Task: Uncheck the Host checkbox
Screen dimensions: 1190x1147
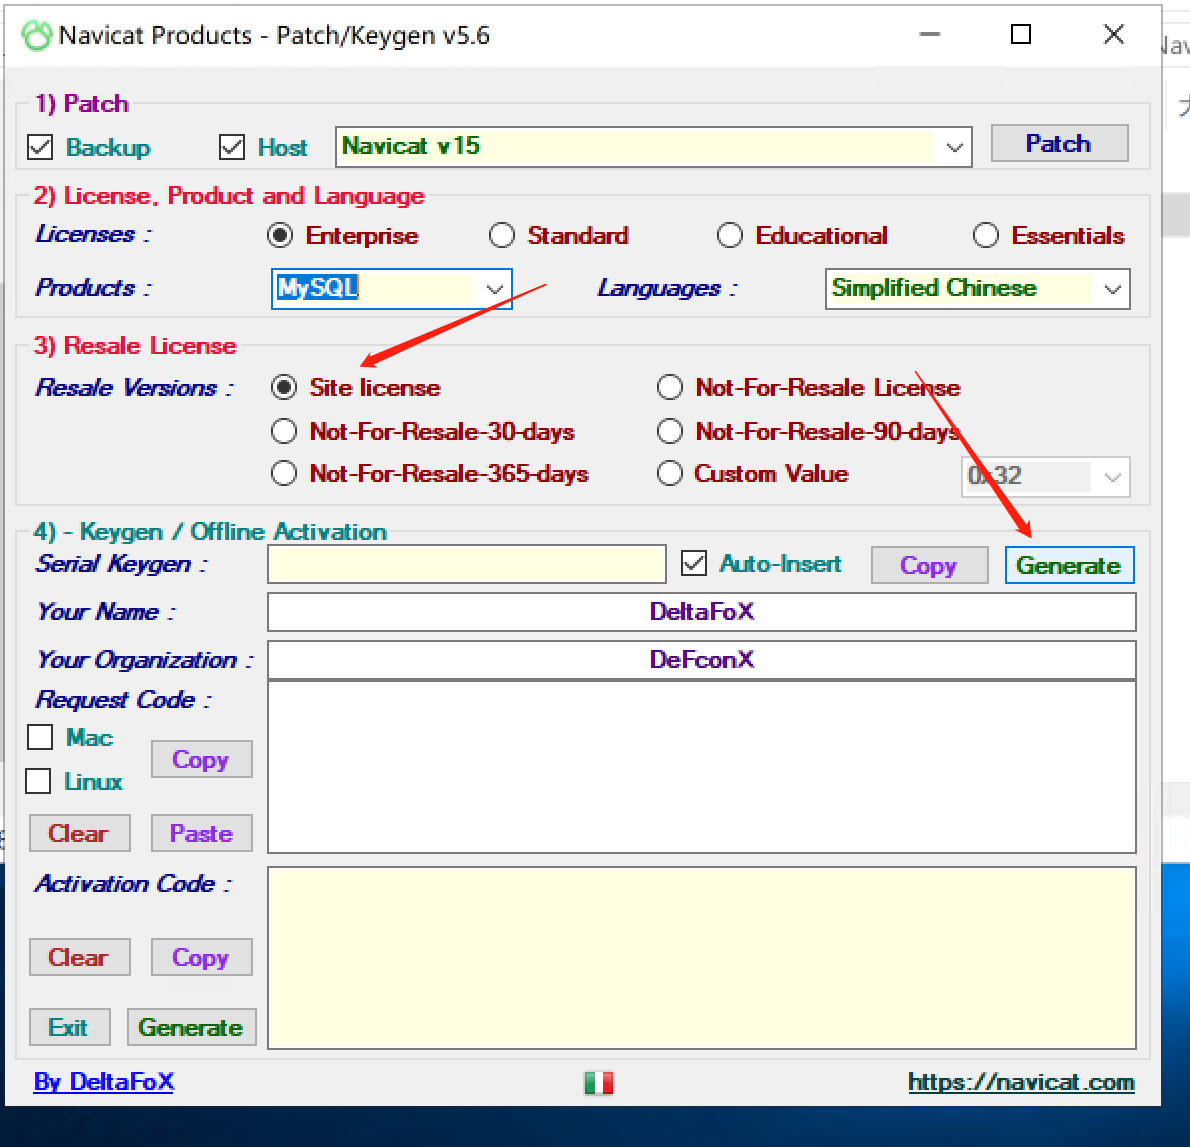Action: click(231, 147)
